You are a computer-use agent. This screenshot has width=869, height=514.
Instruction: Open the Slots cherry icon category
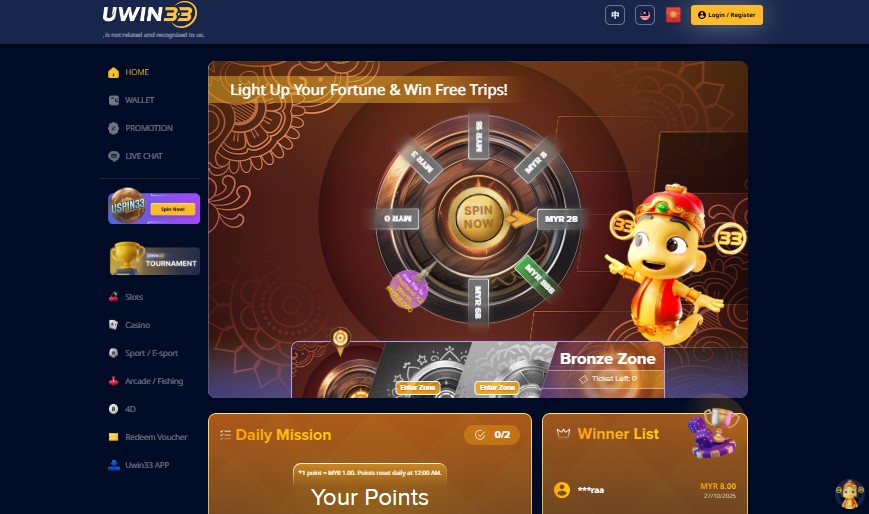pos(126,297)
